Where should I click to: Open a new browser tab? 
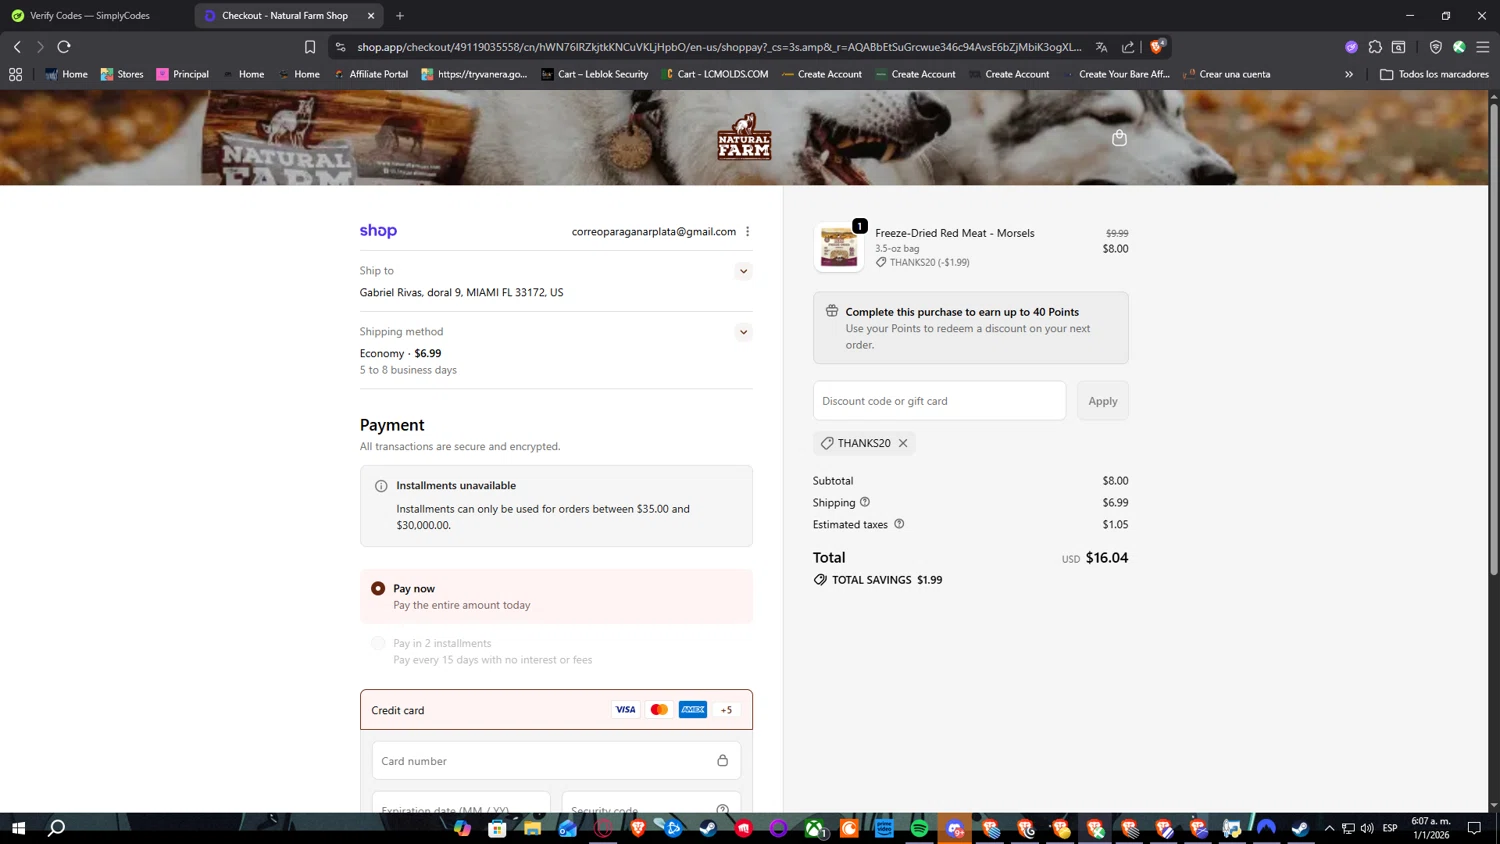point(400,15)
